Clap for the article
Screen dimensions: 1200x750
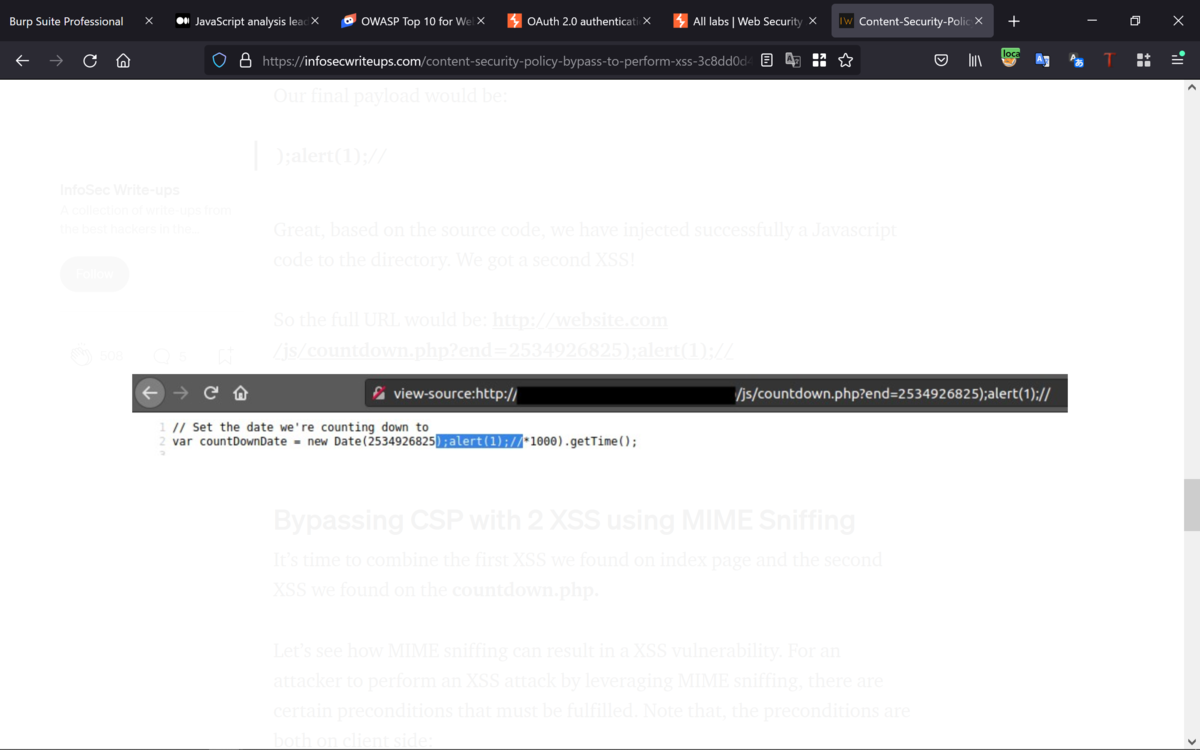82,355
